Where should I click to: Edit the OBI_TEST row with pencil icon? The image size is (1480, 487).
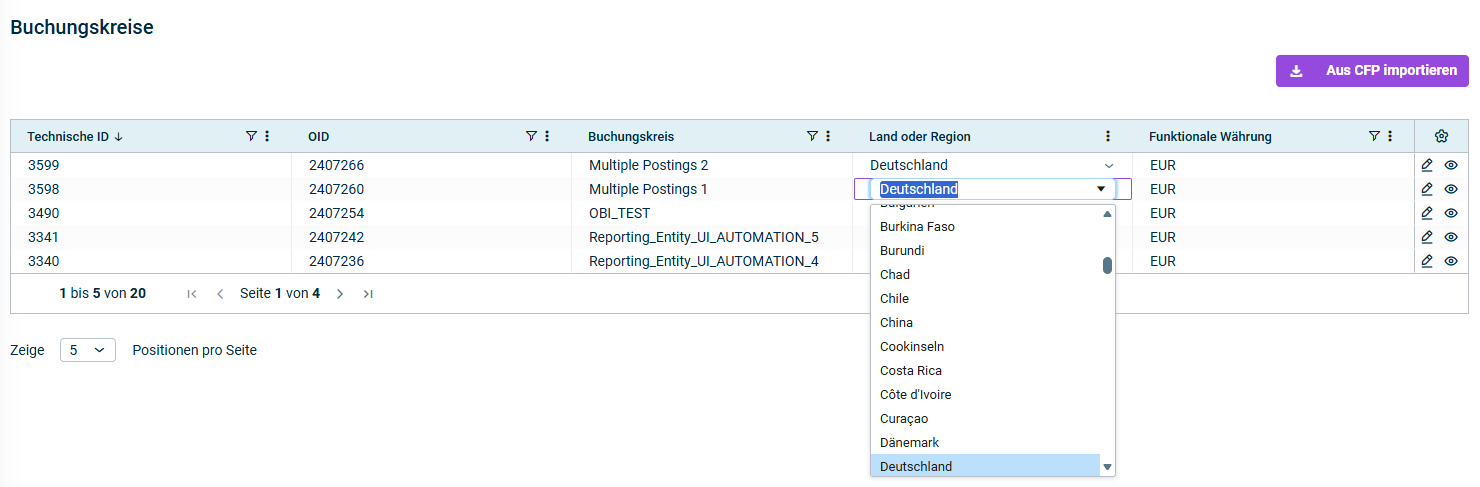[1427, 213]
